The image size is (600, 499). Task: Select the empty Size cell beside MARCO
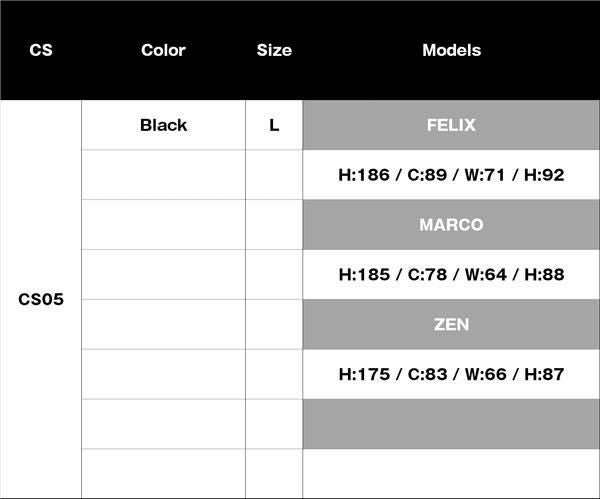pos(274,225)
